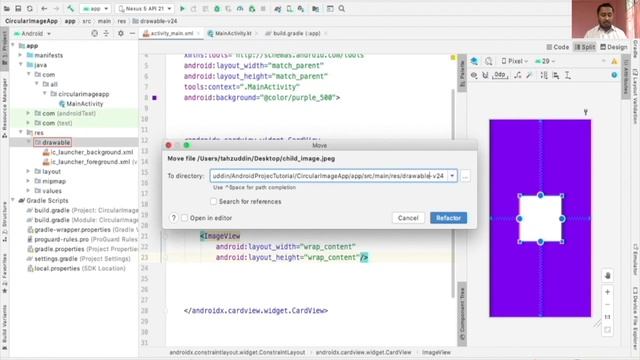Collapse the Gradle Scripts node
The height and width of the screenshot is (360, 640).
coord(13,201)
